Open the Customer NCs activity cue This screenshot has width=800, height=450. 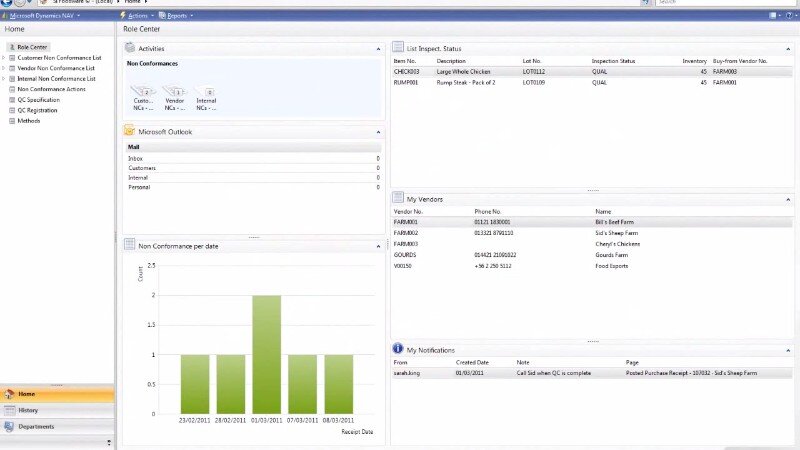tap(144, 96)
